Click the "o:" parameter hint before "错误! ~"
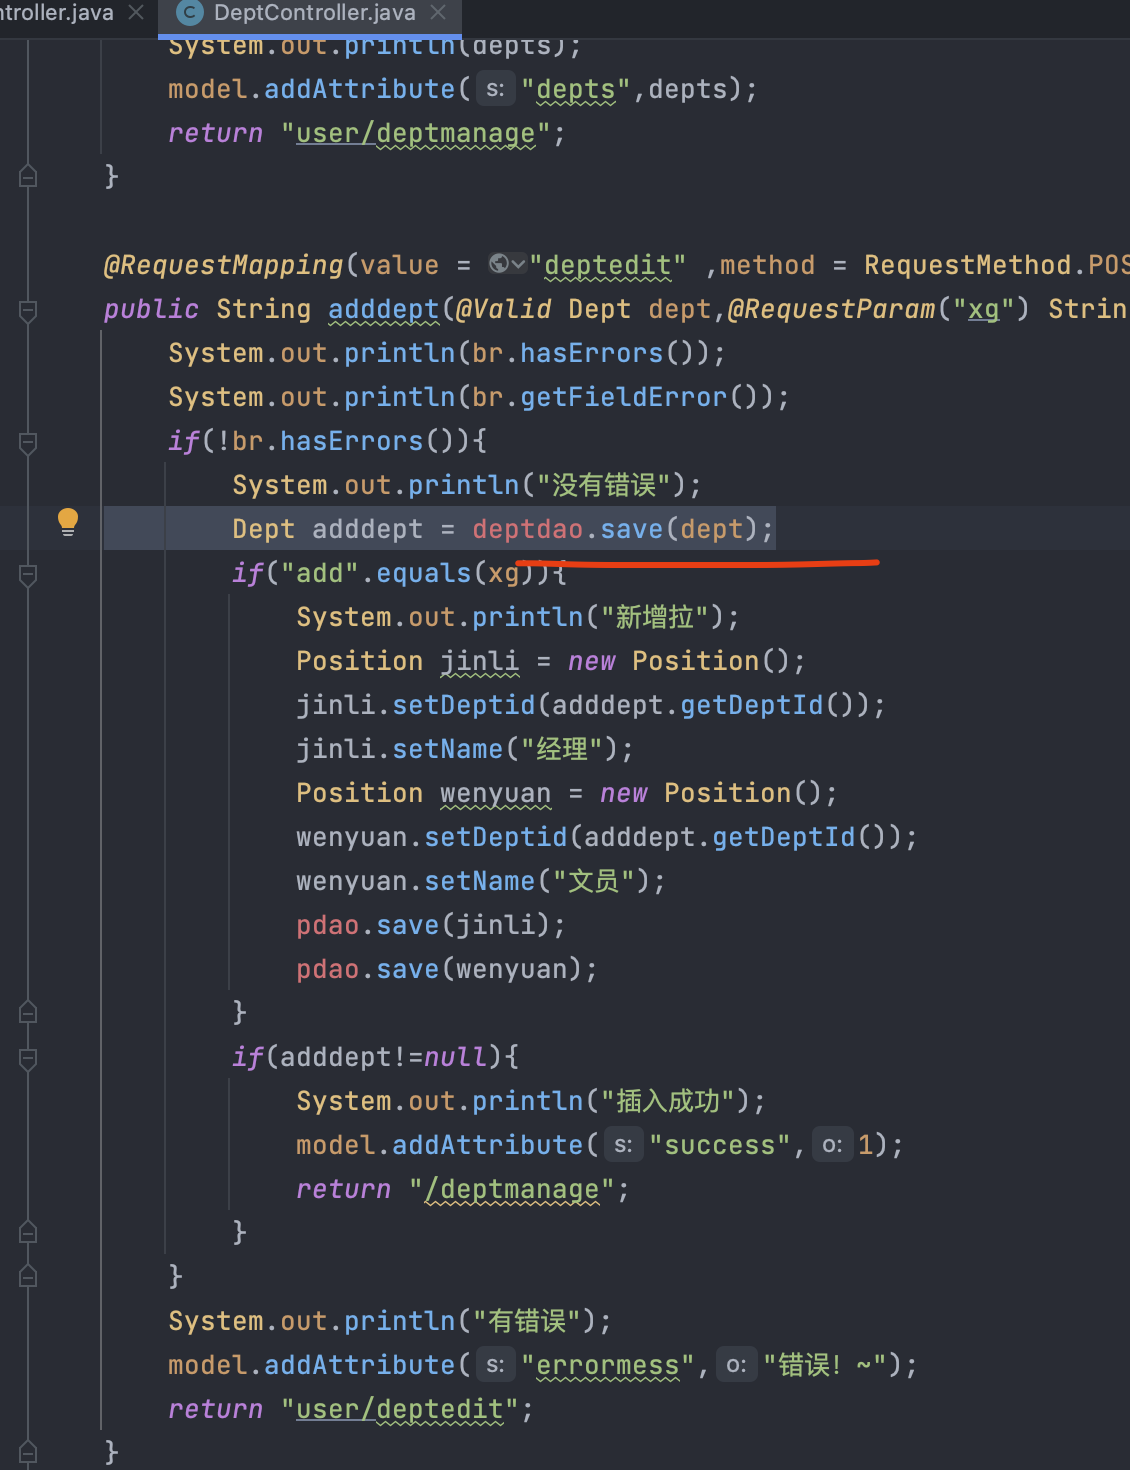Screen dimensions: 1130x1470 736,1366
